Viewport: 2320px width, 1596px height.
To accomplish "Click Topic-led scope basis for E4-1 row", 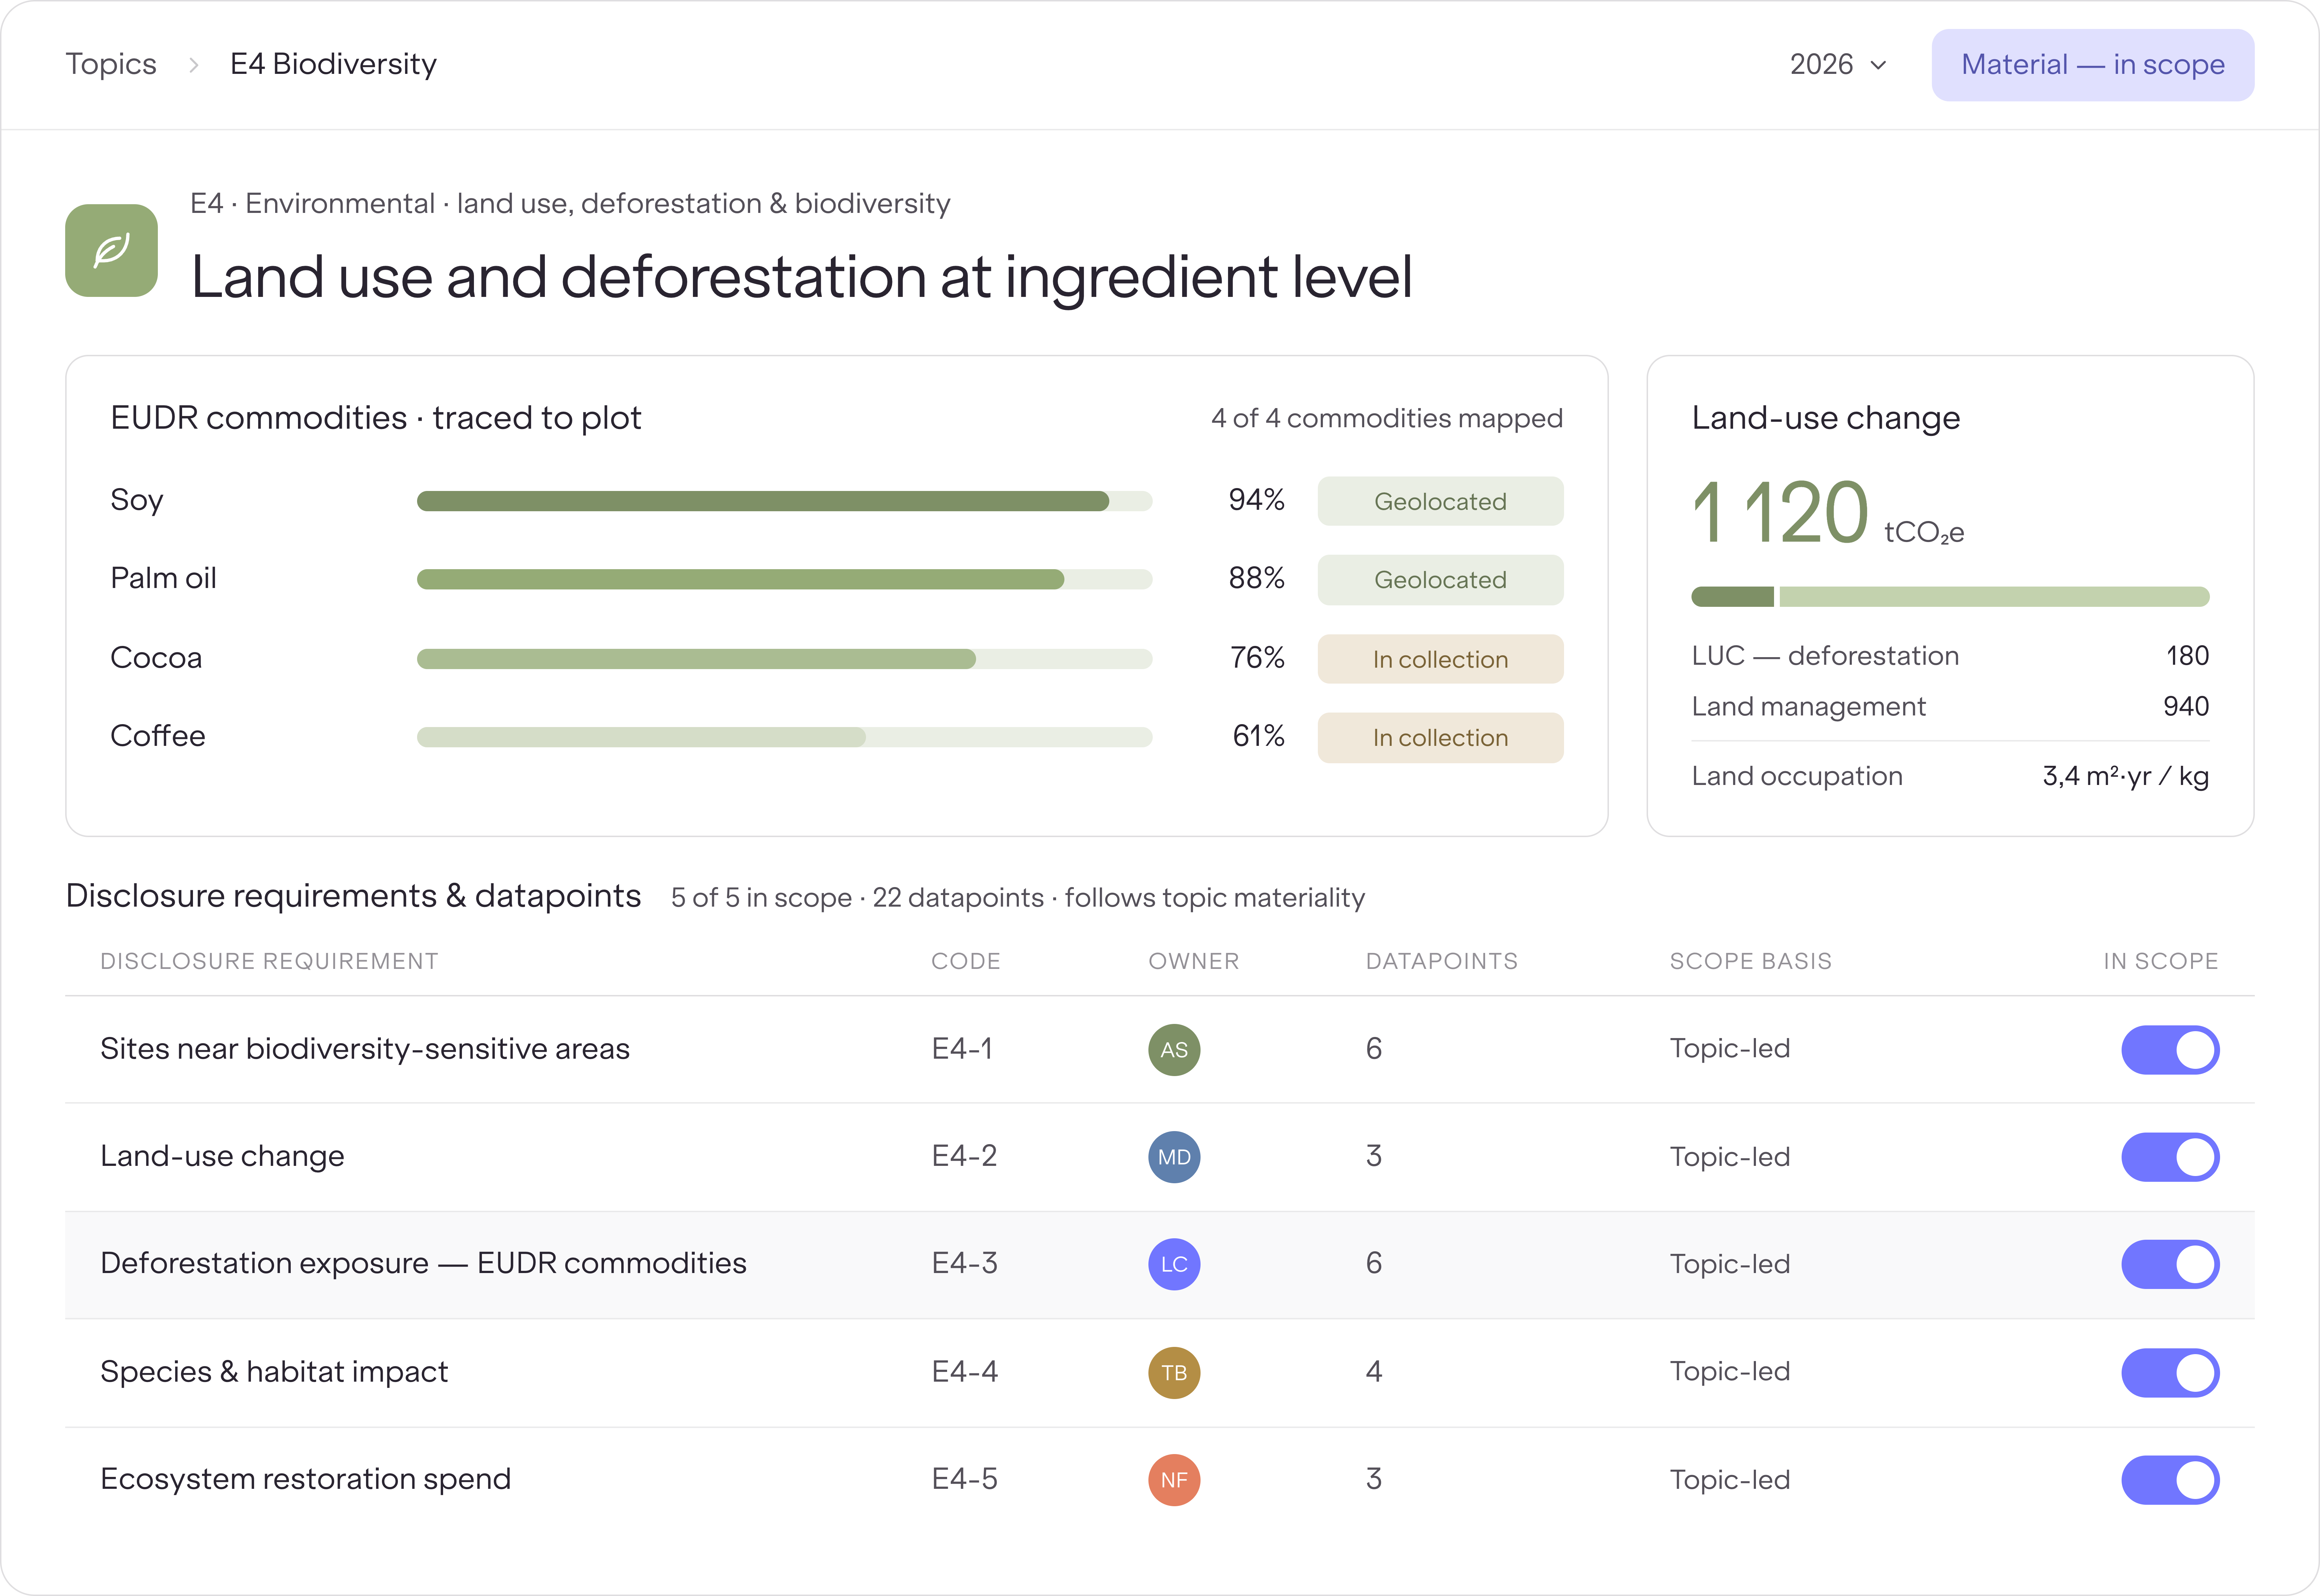I will [x=1730, y=1049].
